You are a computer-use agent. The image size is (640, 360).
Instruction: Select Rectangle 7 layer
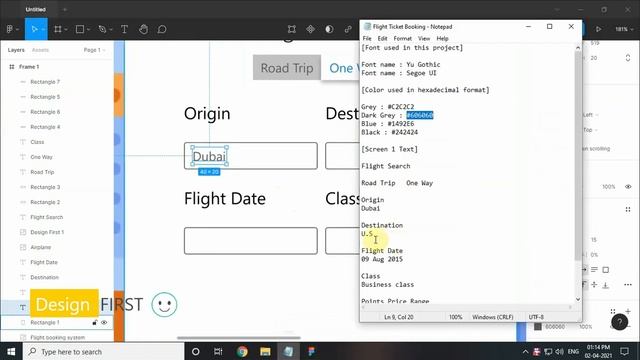click(x=45, y=82)
